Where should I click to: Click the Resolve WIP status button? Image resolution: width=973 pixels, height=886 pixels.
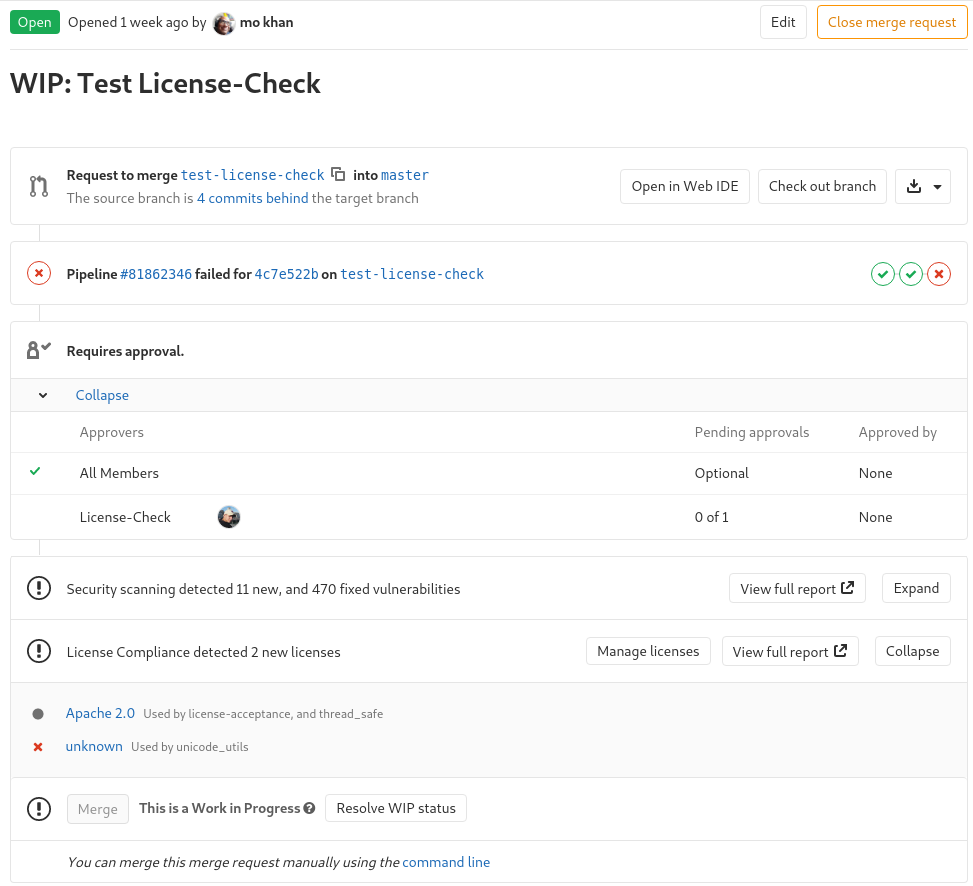(395, 808)
